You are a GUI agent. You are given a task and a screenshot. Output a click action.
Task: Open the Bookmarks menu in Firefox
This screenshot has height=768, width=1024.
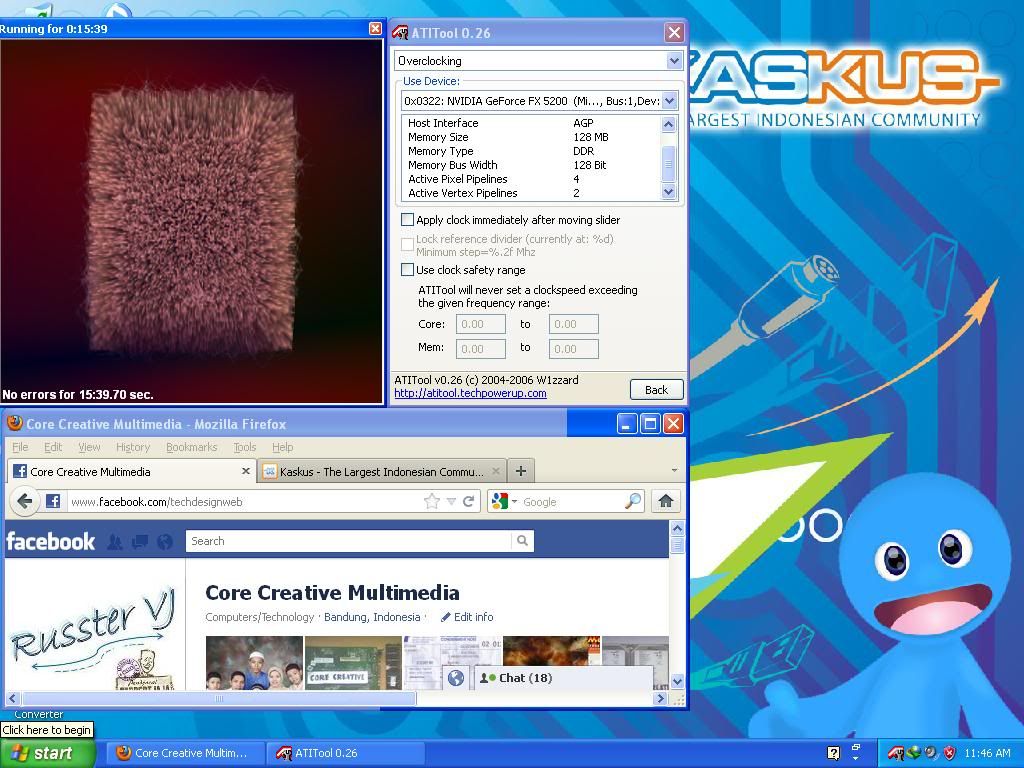tap(191, 447)
